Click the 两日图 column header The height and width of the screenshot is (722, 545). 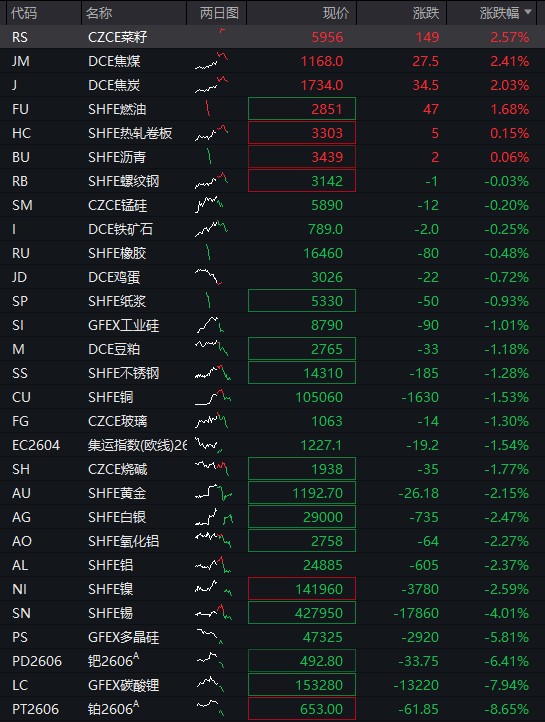point(217,13)
